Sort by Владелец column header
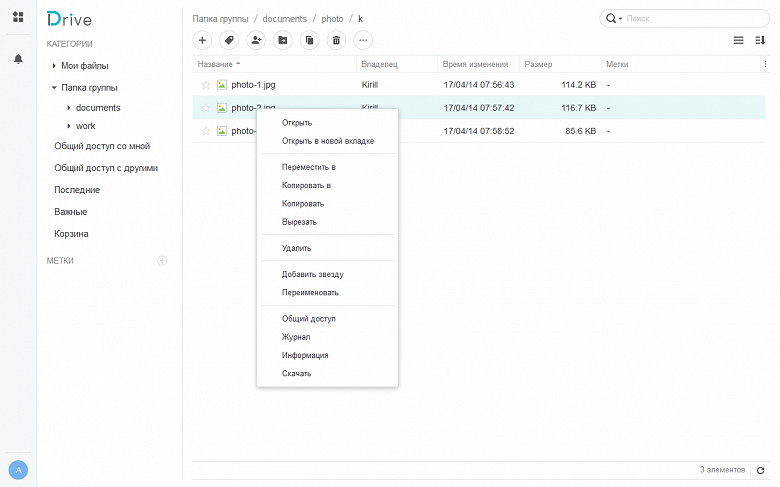This screenshot has height=487, width=780. point(380,64)
